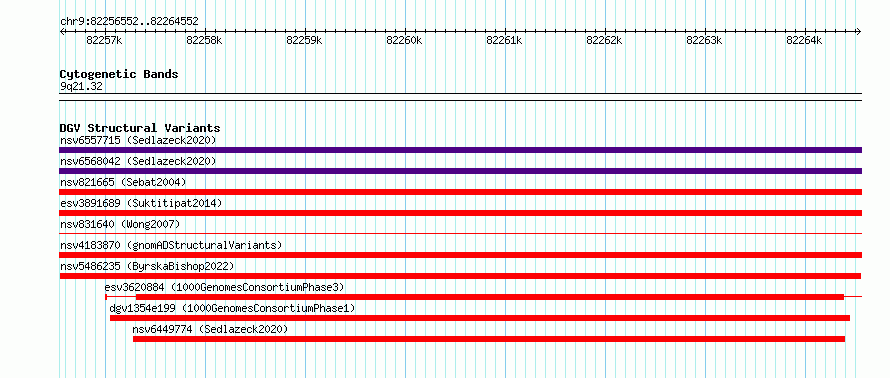Viewport: 890px width, 378px height.
Task: Click nsv6449774 (Sedlazeck2020) label
Action: tap(210, 329)
